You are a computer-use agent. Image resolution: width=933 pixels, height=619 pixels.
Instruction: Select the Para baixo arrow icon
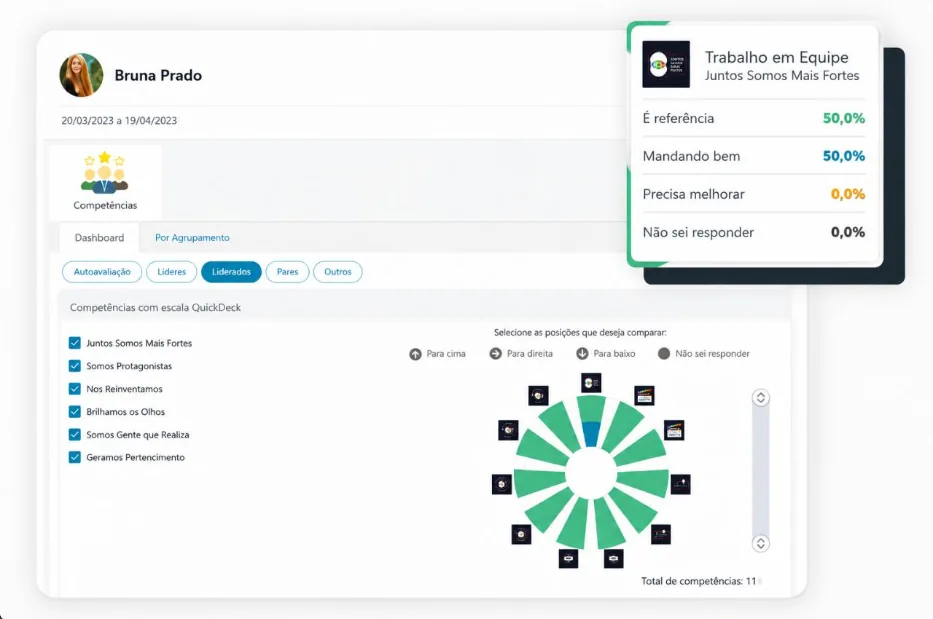(583, 354)
